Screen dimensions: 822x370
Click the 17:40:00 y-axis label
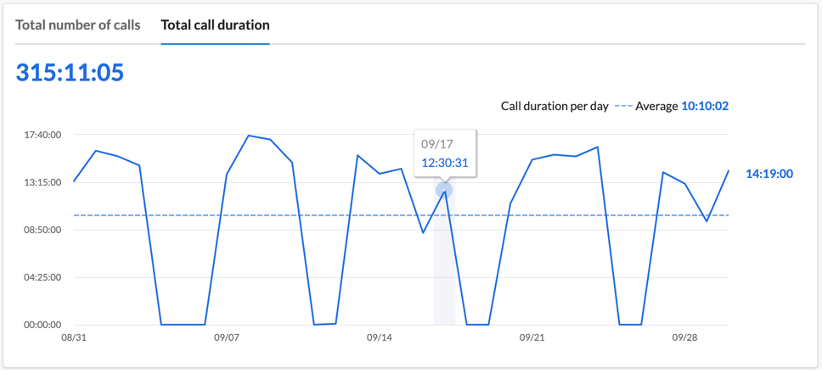pyautogui.click(x=42, y=135)
